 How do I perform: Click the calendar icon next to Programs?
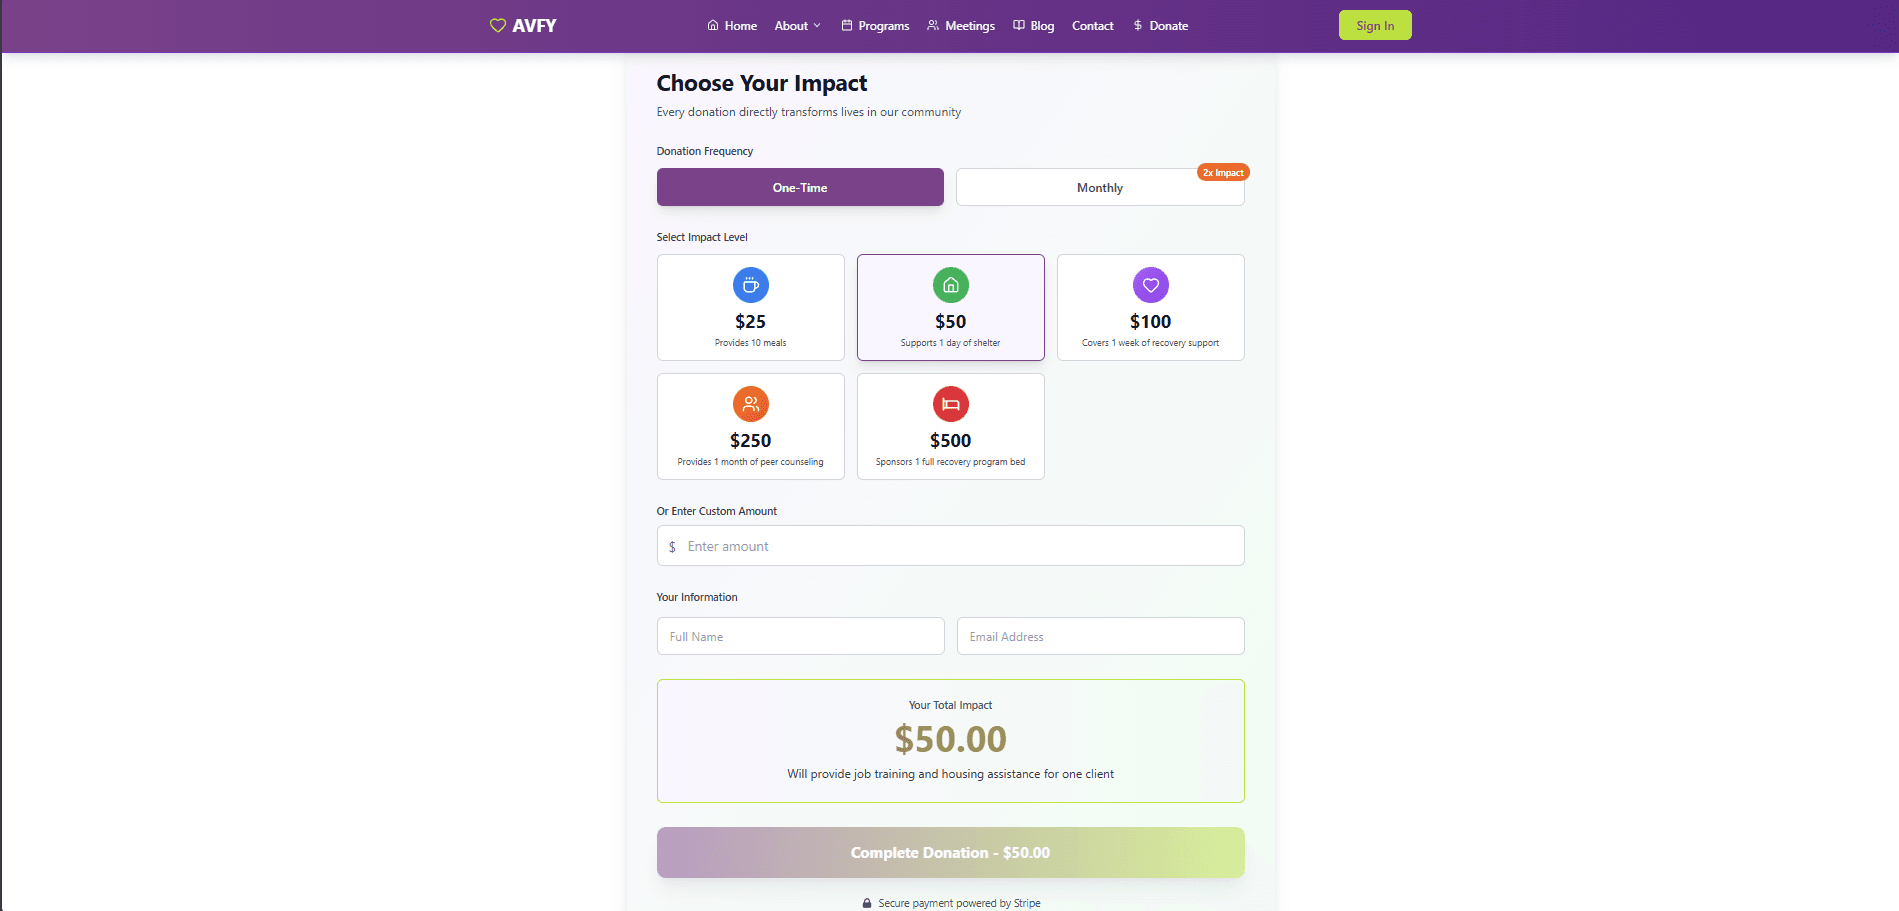tap(844, 24)
